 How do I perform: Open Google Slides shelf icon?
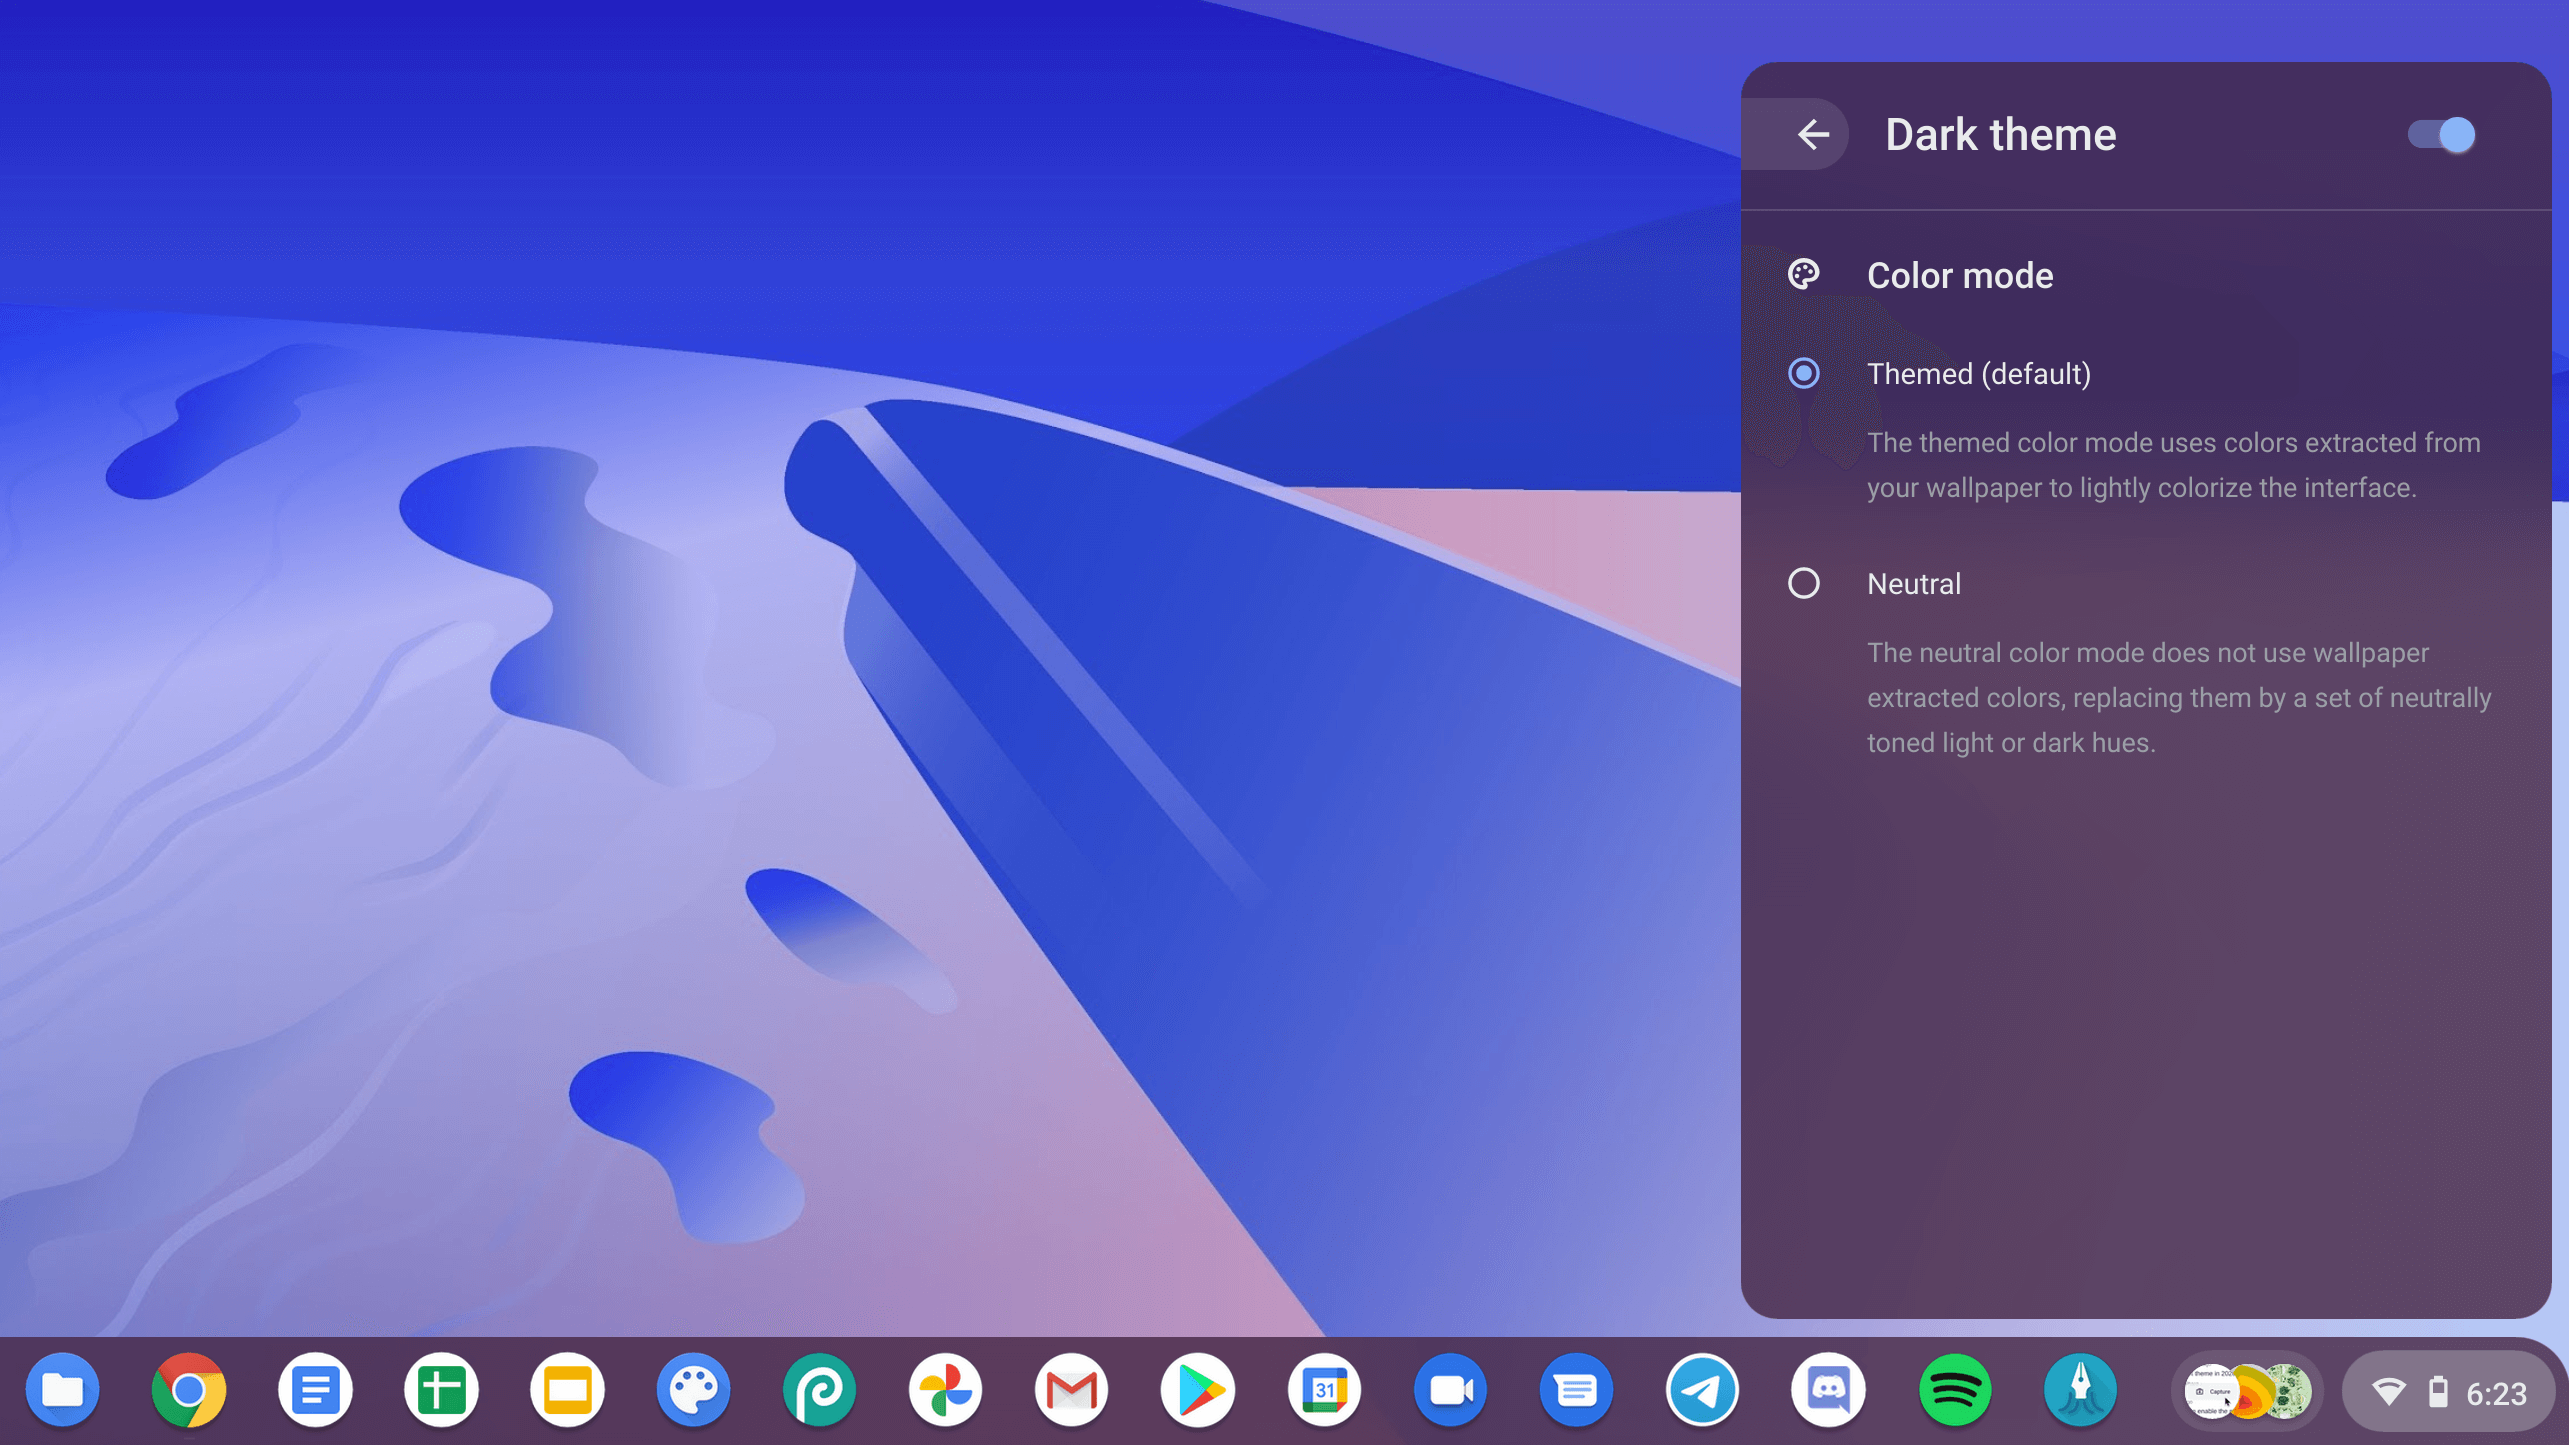pos(567,1390)
